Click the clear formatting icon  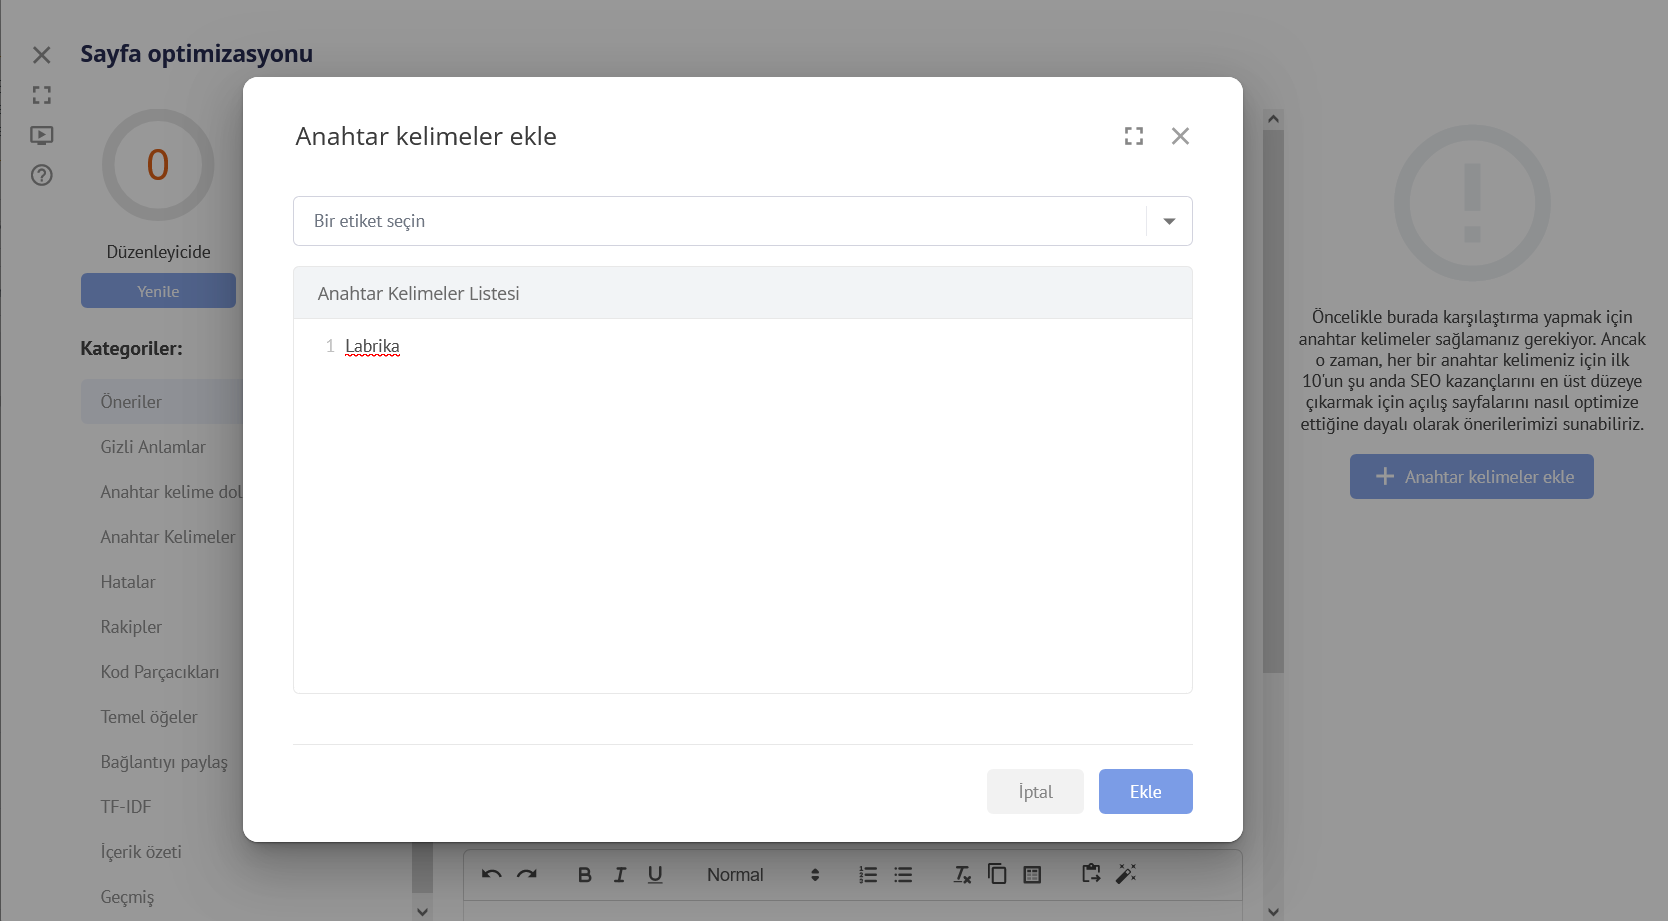(962, 874)
